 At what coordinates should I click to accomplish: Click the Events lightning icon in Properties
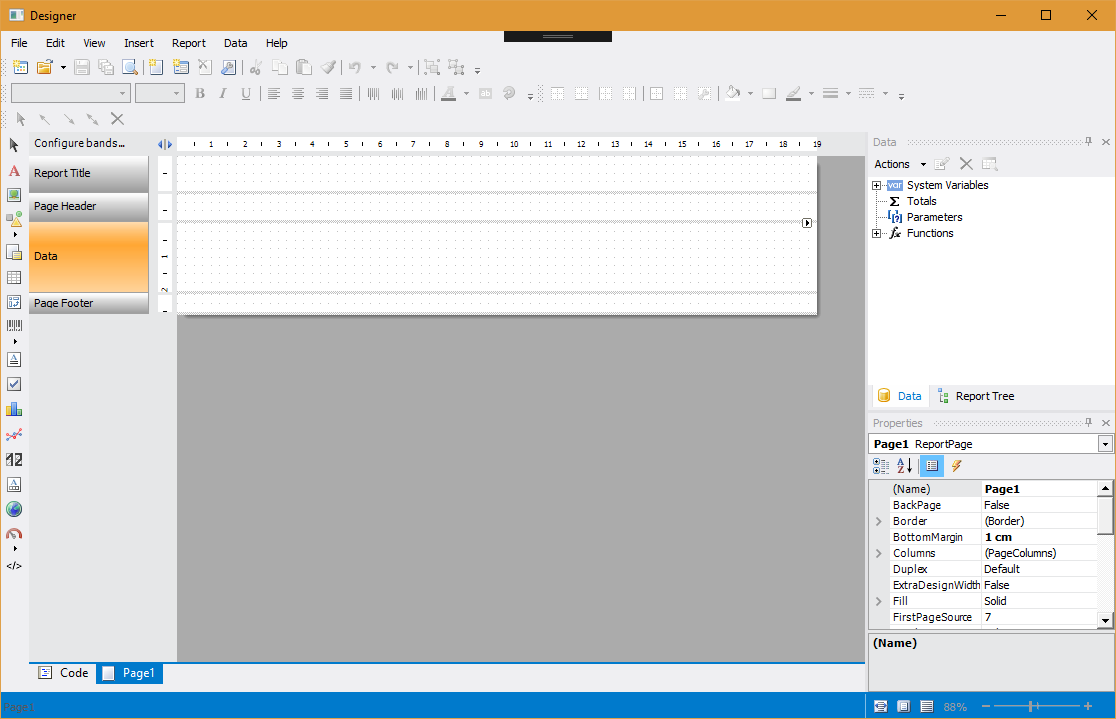(957, 466)
